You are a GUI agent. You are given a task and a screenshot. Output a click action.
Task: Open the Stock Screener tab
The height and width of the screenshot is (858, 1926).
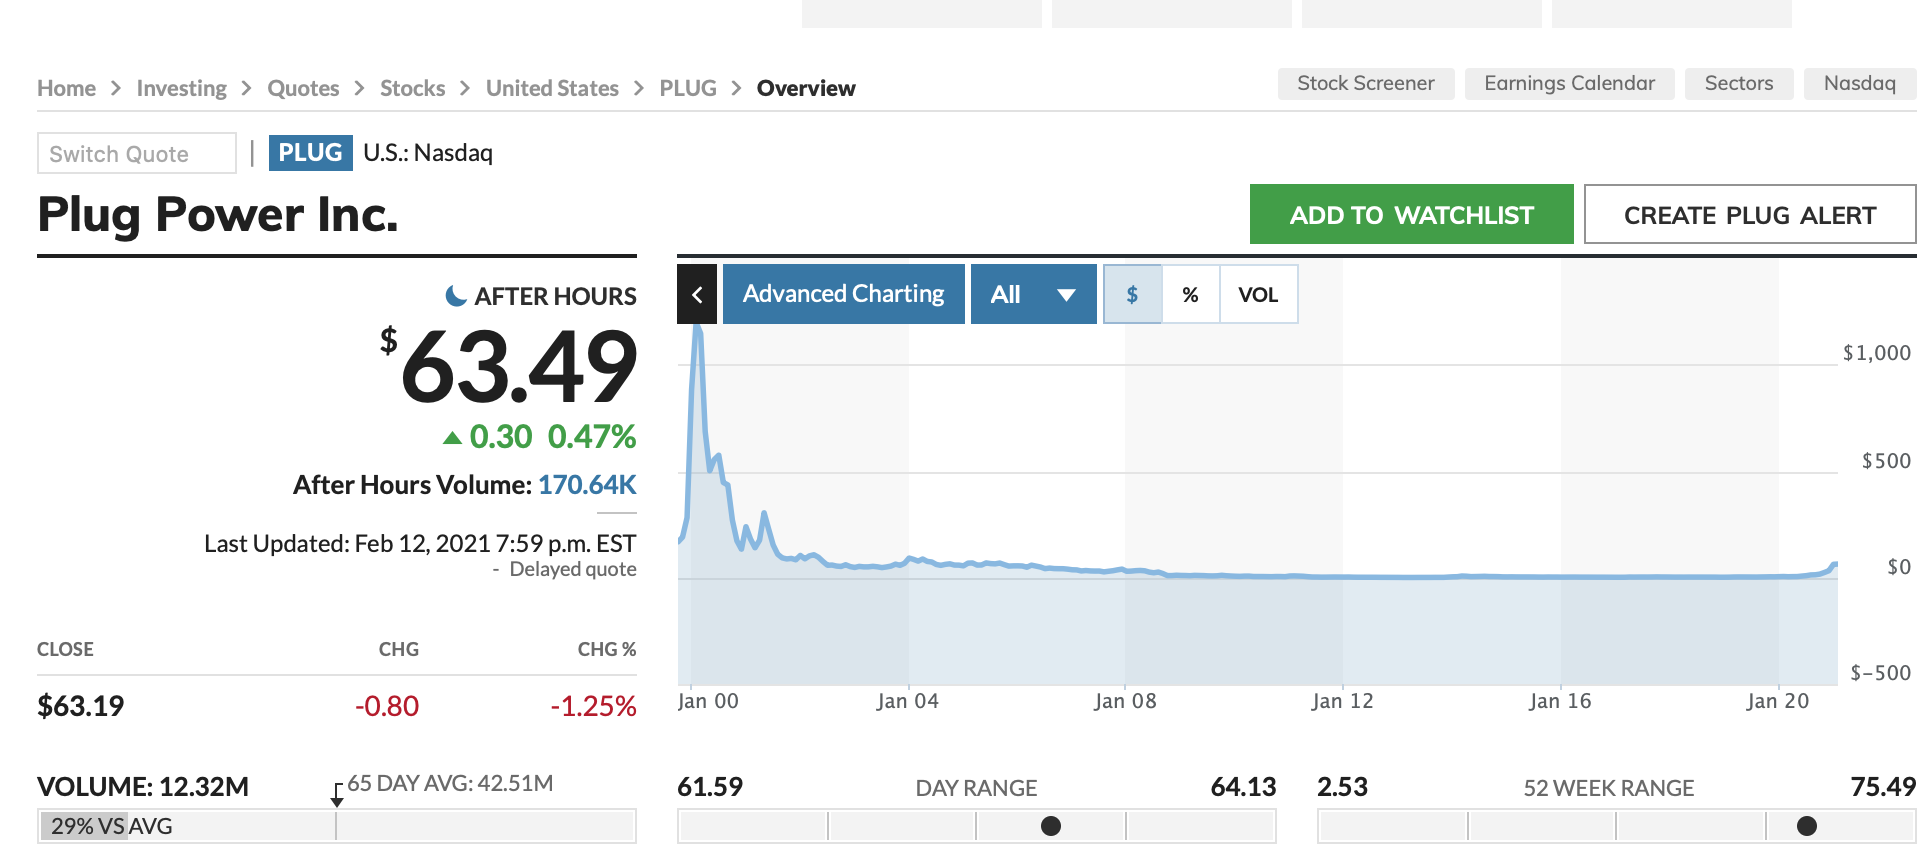click(1365, 83)
